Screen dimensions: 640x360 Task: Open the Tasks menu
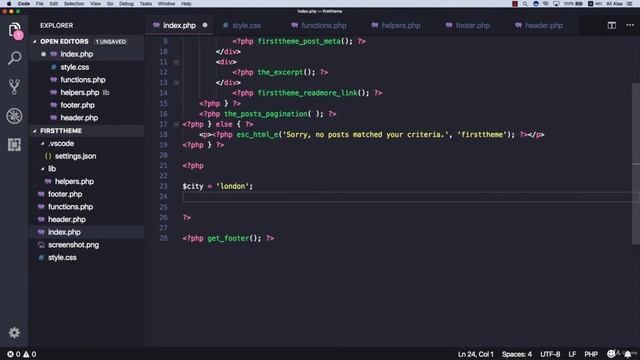click(x=146, y=4)
